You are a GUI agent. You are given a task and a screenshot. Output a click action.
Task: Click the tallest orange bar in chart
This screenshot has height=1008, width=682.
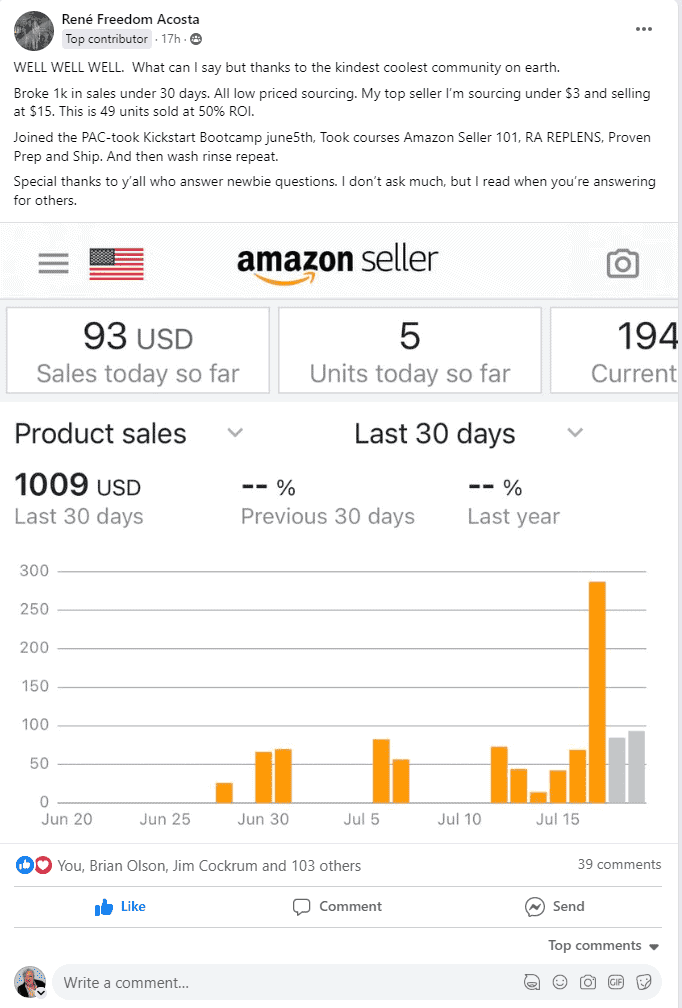click(597, 690)
